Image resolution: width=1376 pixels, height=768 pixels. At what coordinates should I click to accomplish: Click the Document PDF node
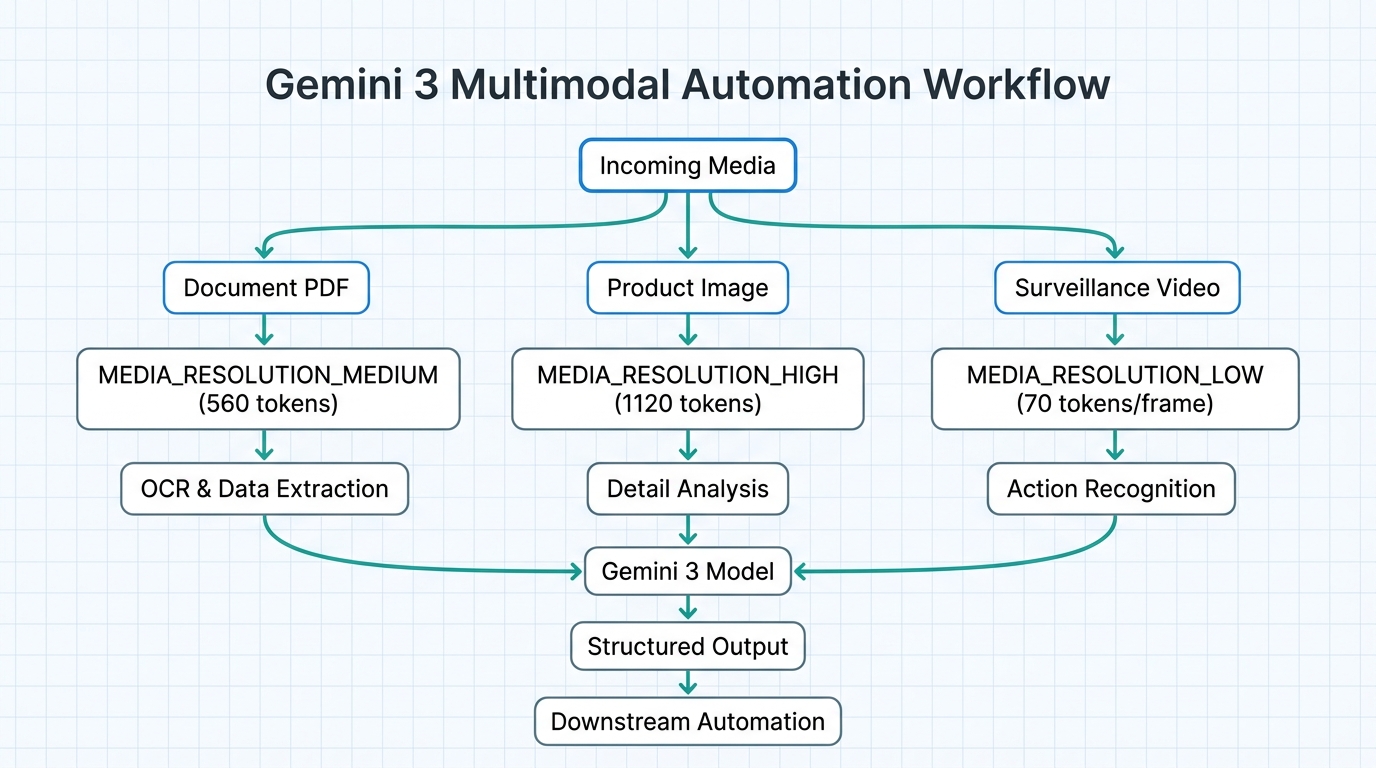(266, 288)
